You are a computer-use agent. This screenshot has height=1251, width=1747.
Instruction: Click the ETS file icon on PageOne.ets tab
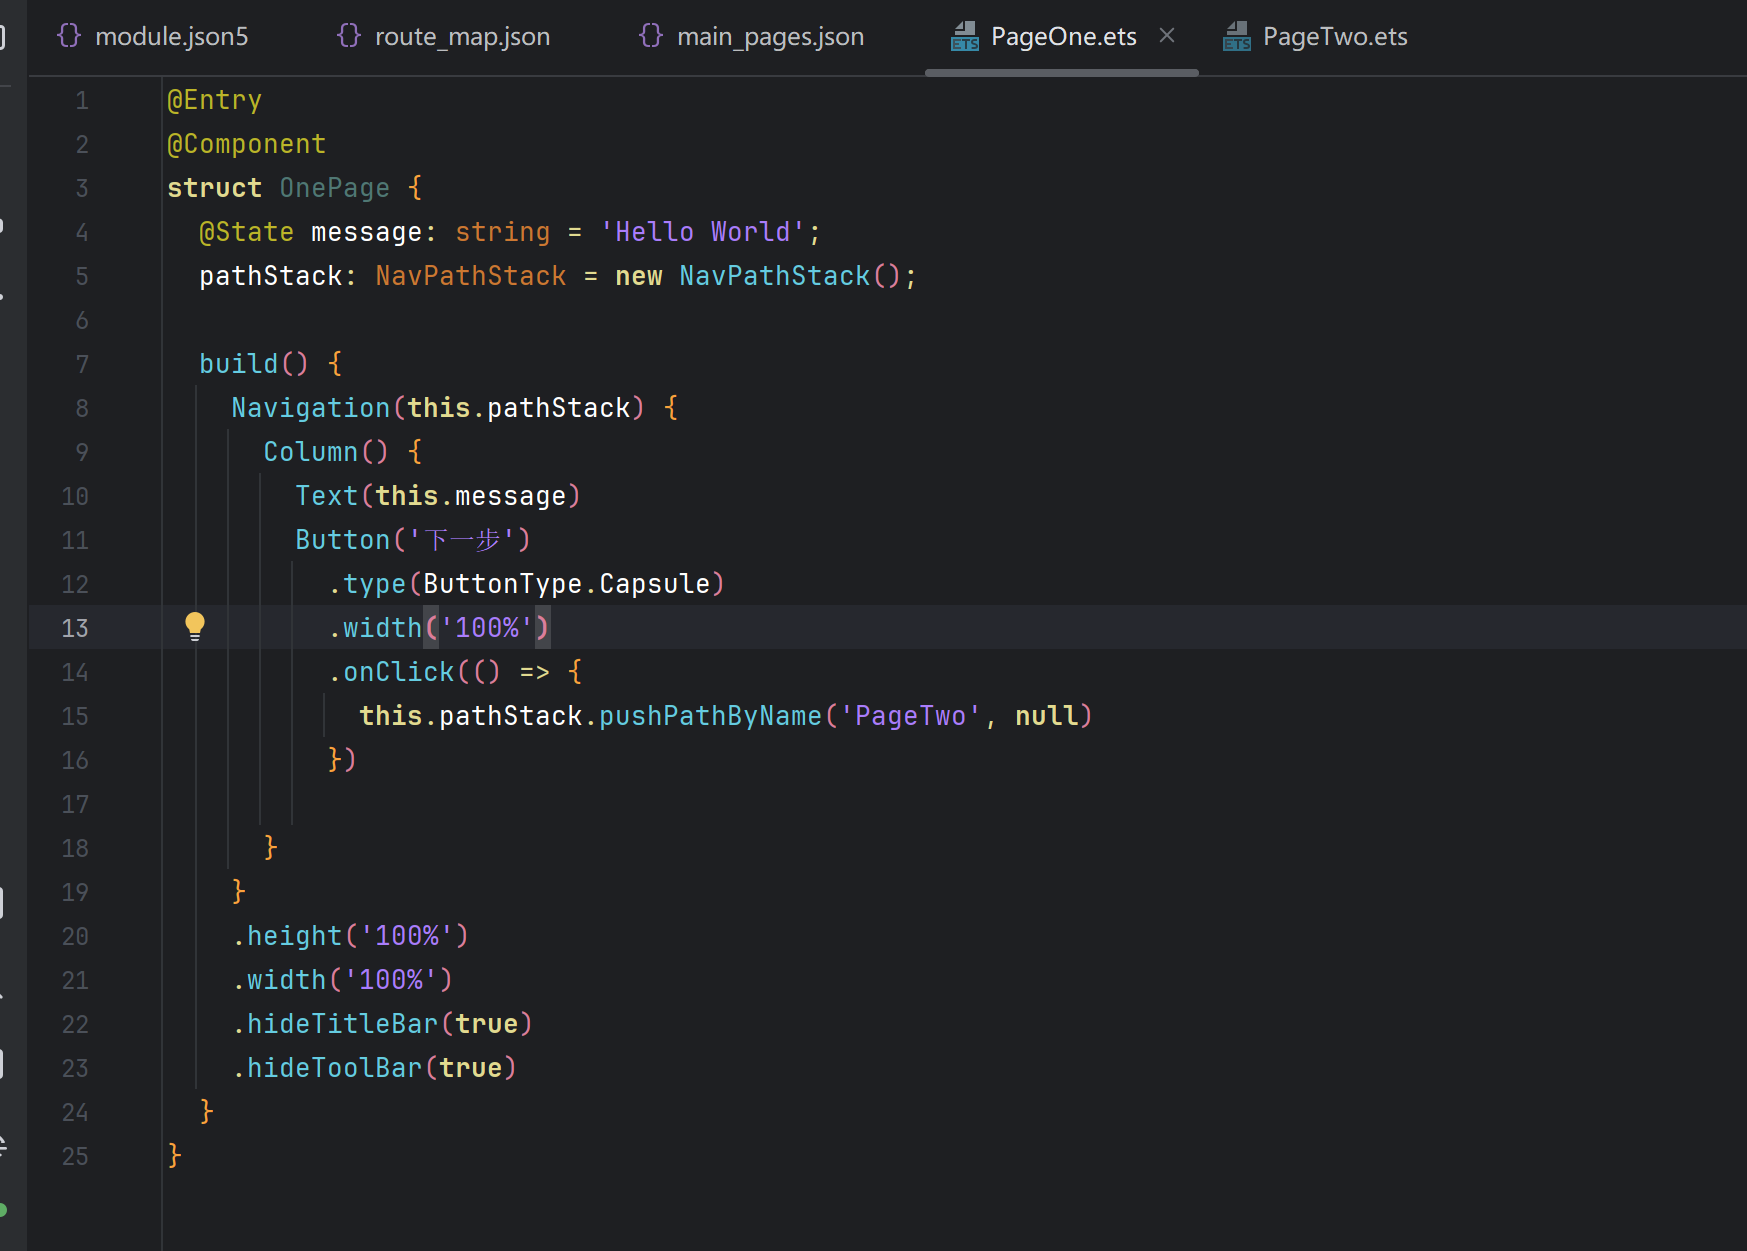click(965, 37)
